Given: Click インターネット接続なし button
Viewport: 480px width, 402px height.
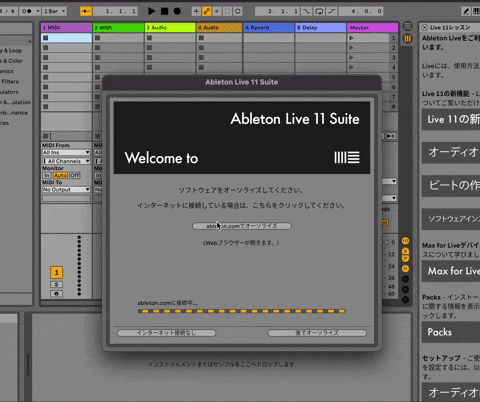Looking at the screenshot, I should (166, 333).
